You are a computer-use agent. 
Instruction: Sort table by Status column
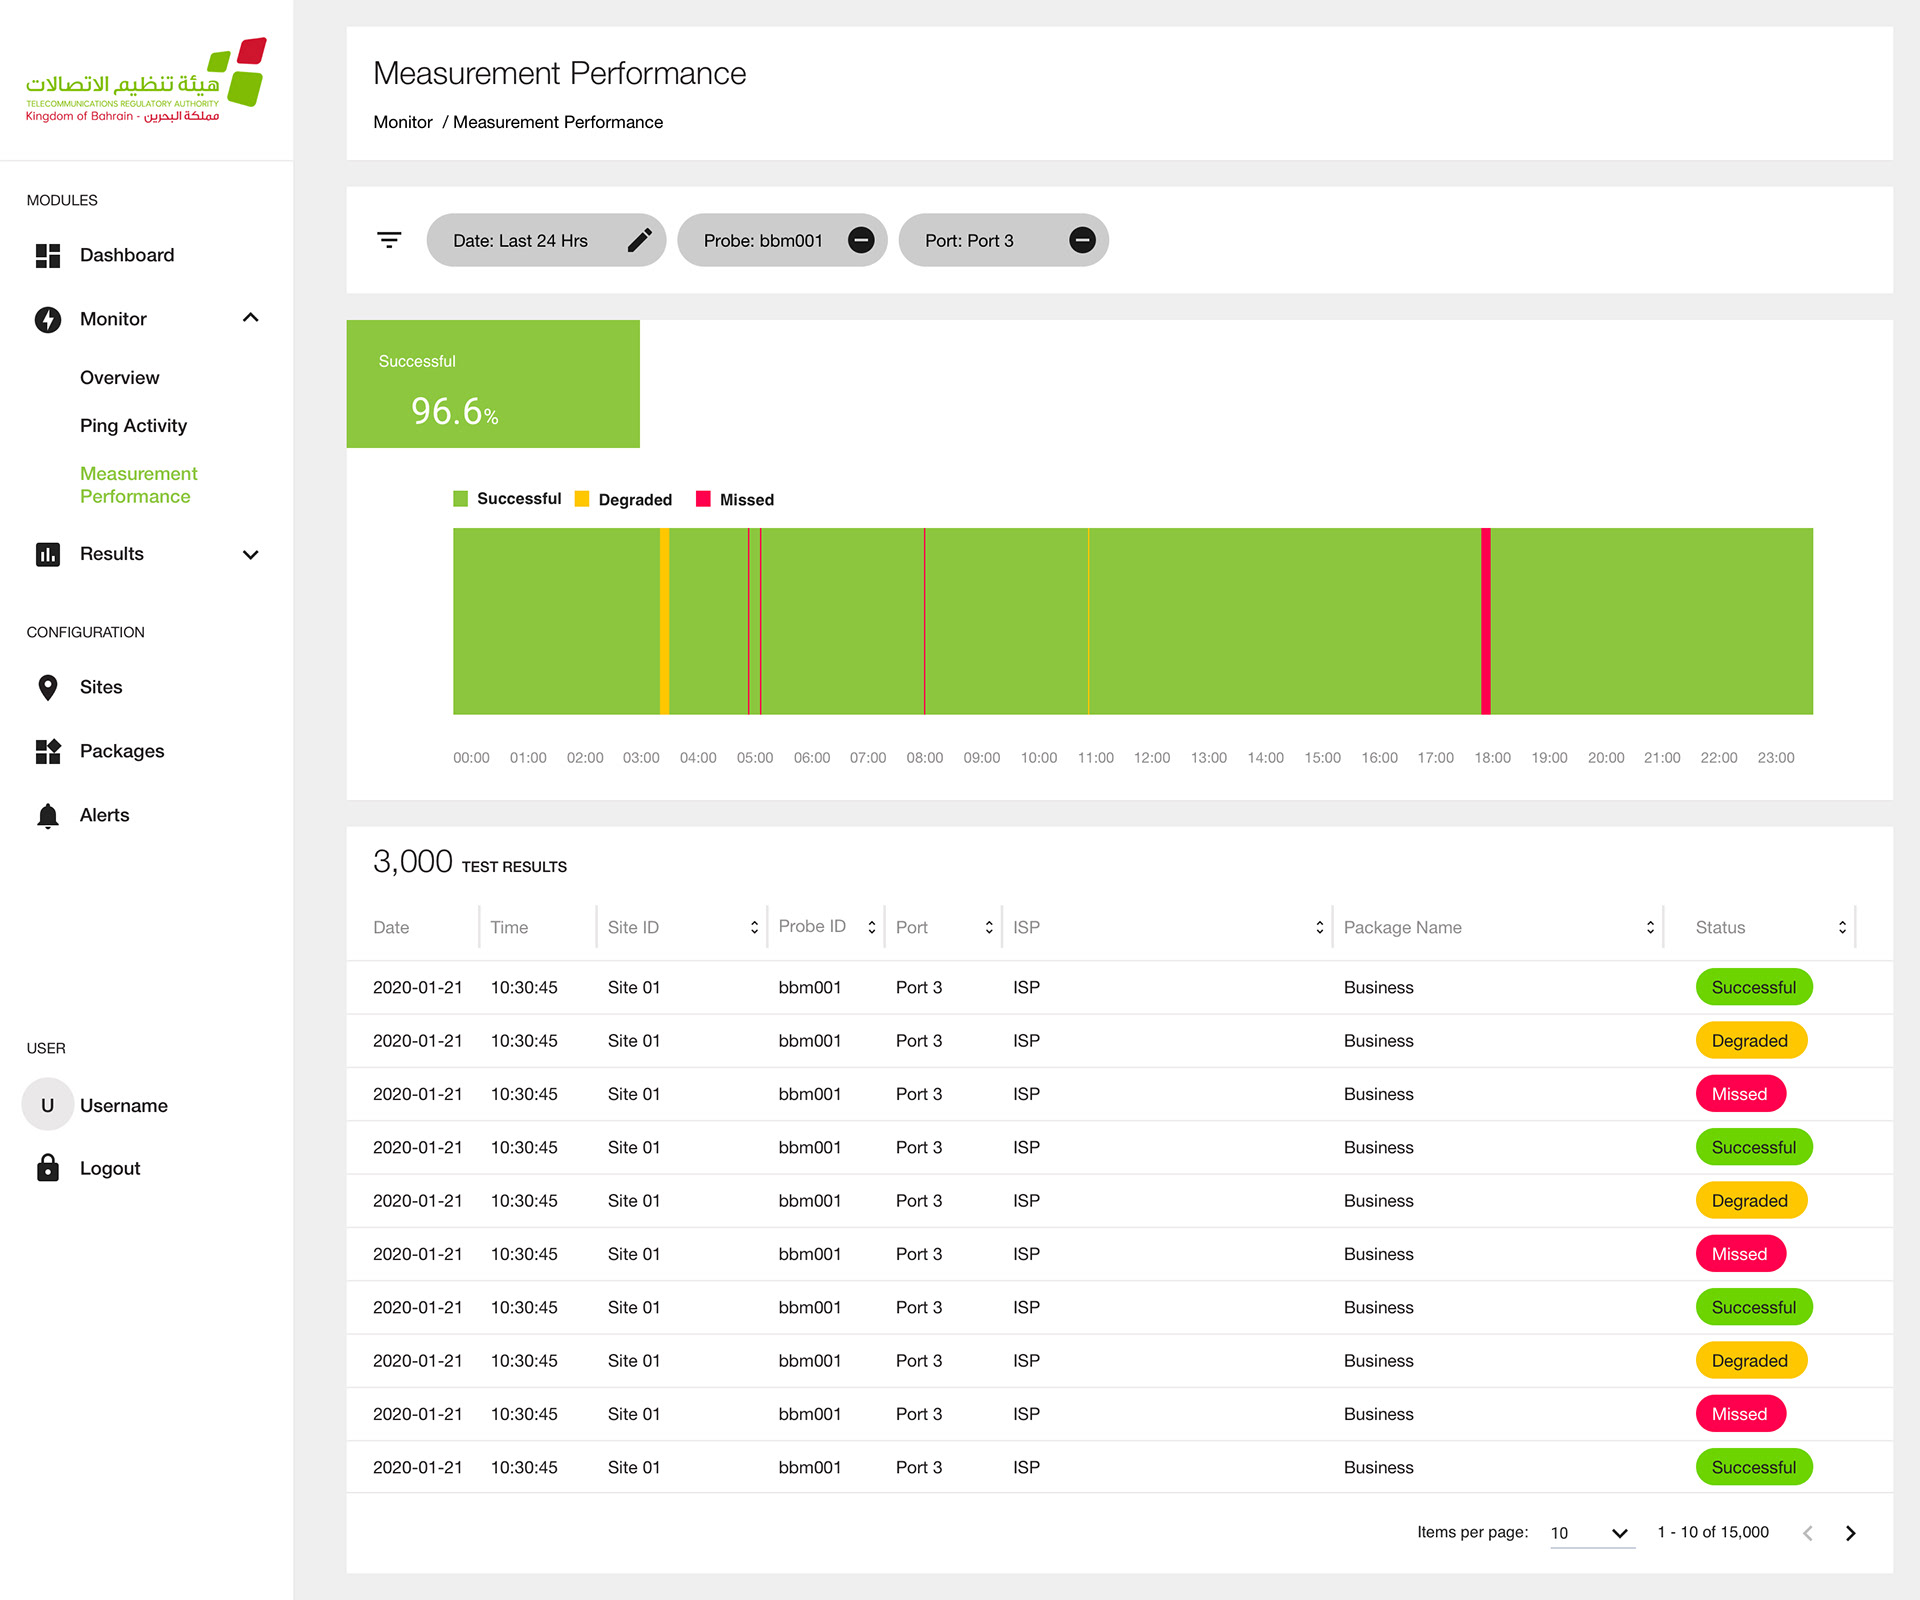(1841, 928)
